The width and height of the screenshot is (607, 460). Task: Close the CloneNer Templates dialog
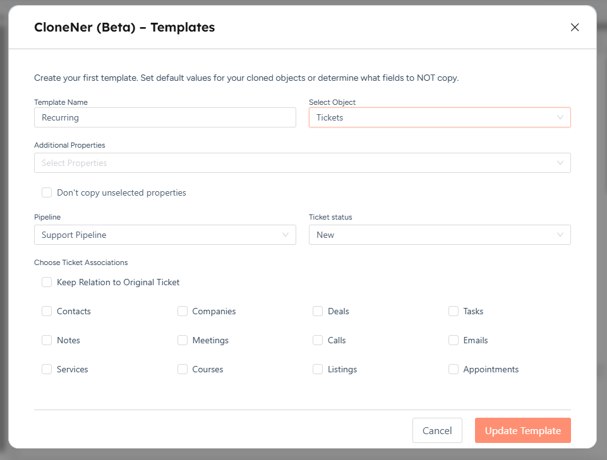(574, 27)
